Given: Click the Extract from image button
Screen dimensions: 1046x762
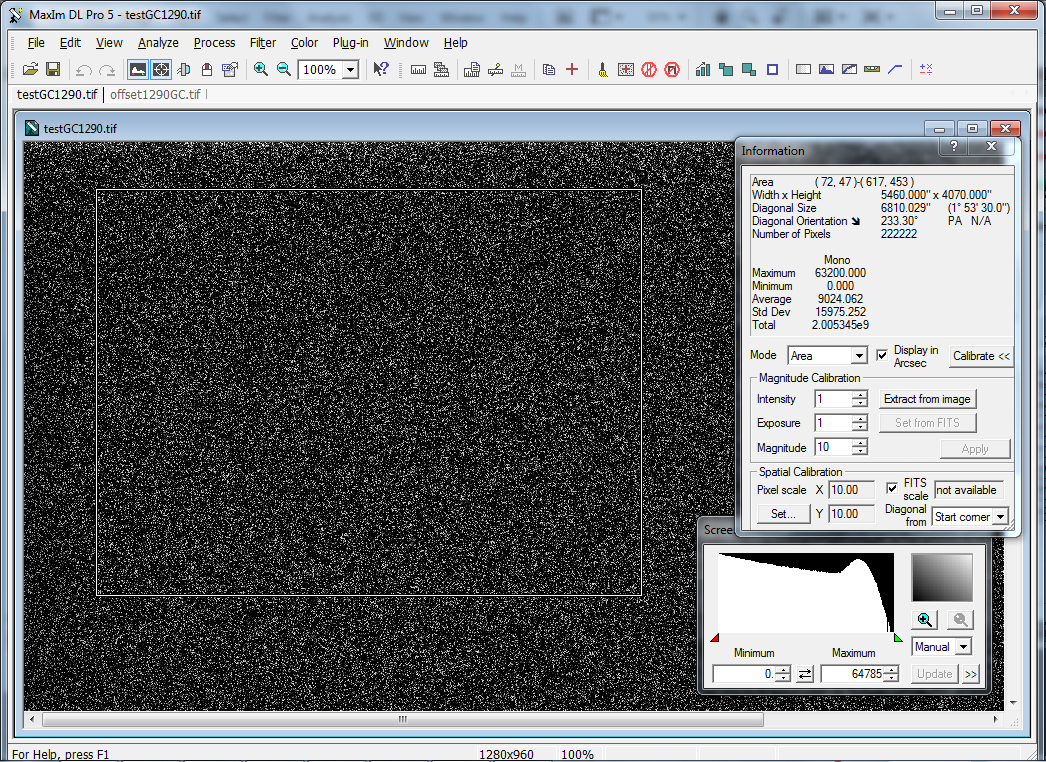Looking at the screenshot, I should (927, 399).
